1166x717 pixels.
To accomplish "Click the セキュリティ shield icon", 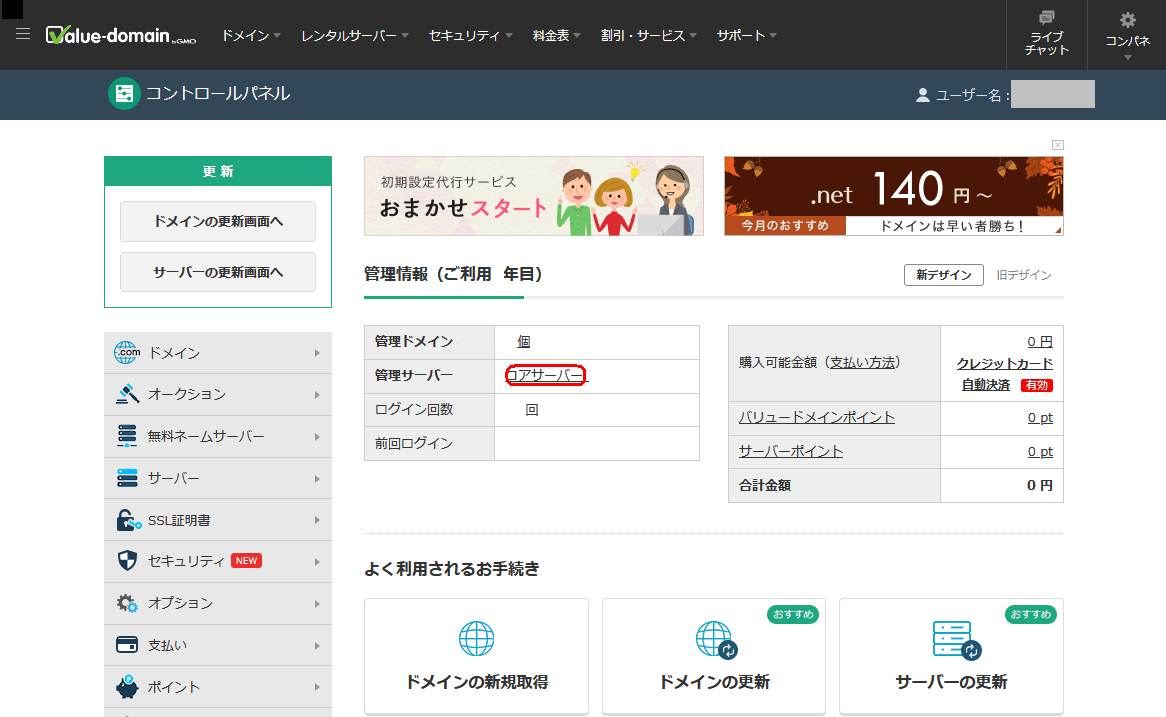I will tap(127, 561).
